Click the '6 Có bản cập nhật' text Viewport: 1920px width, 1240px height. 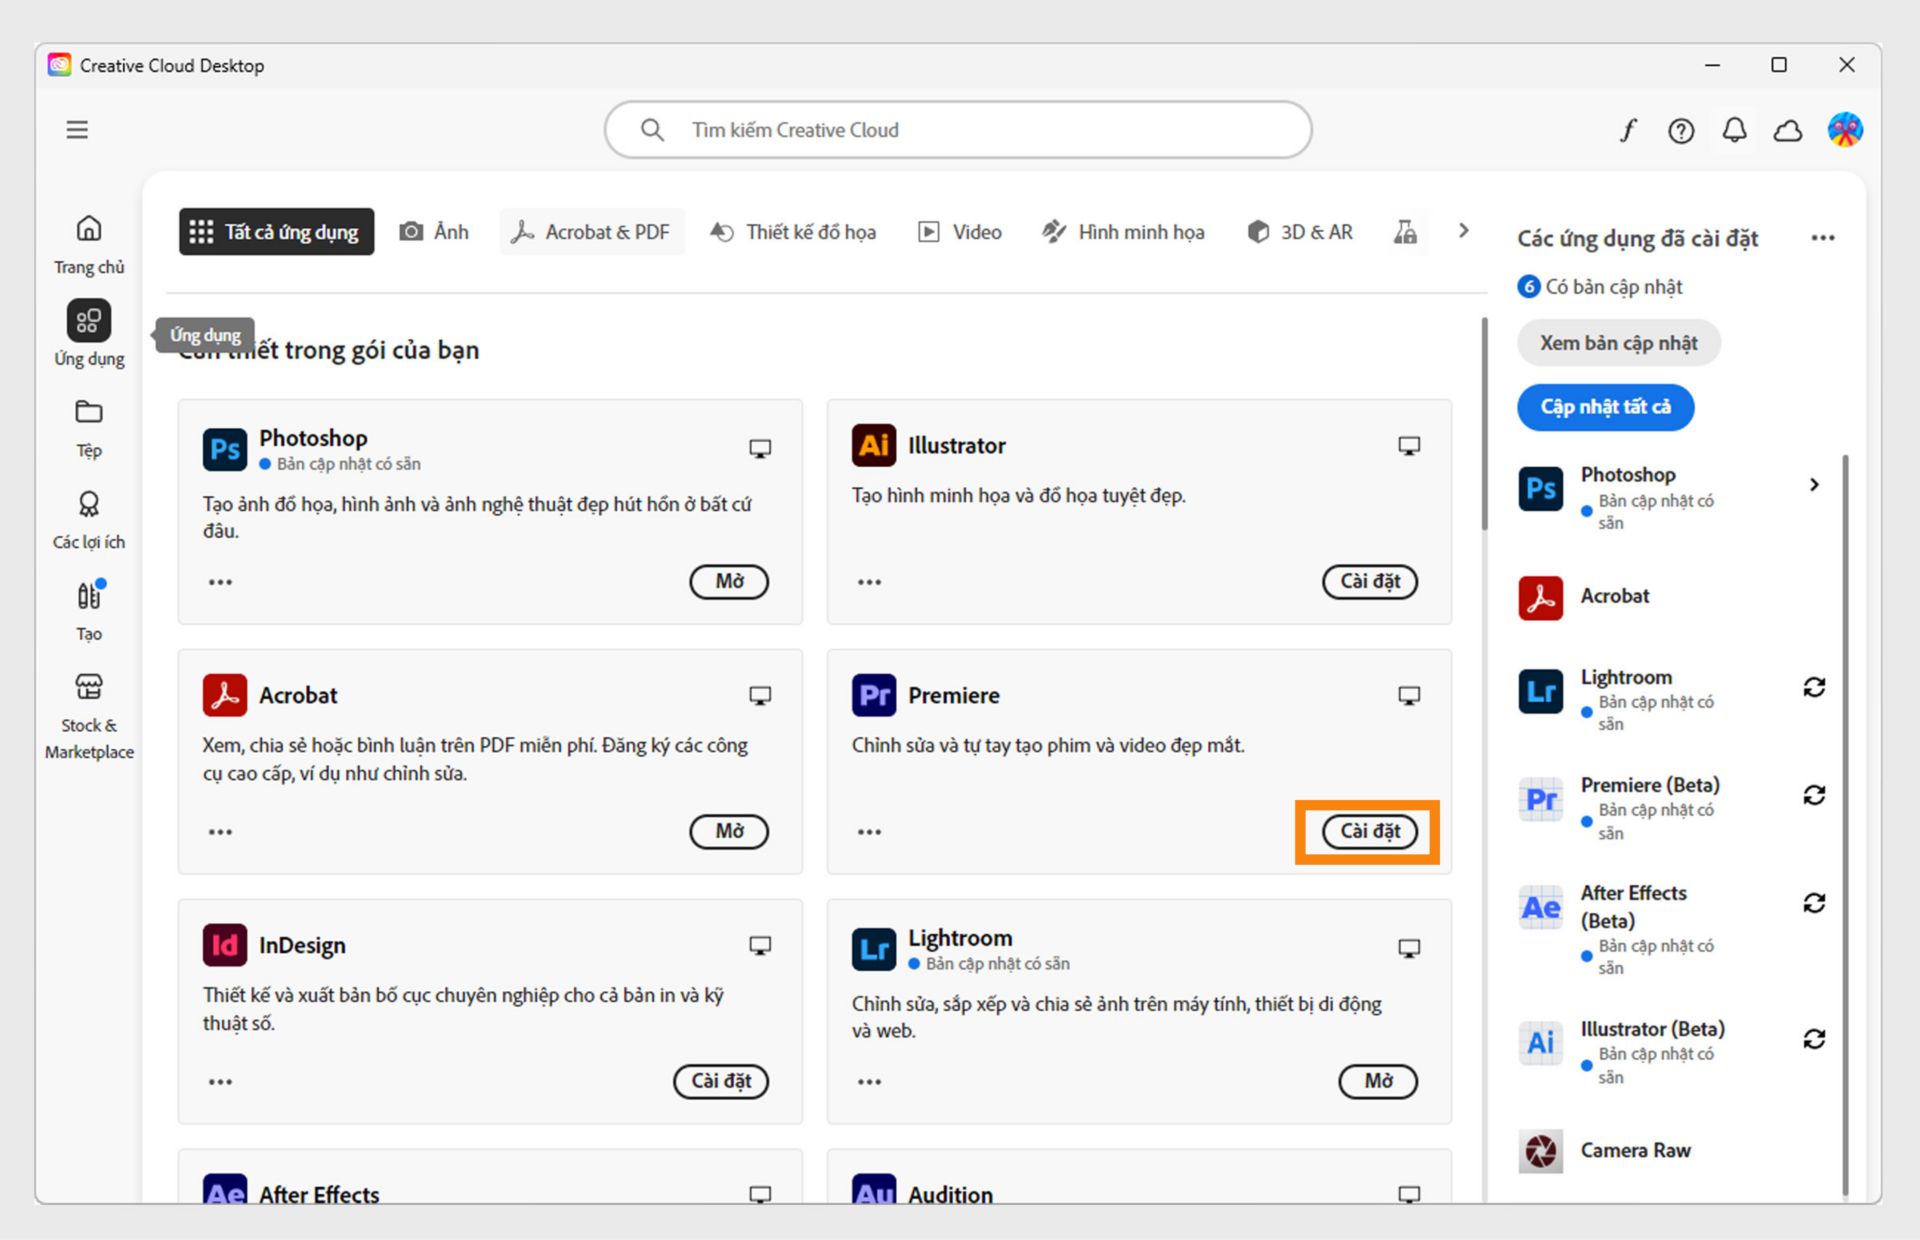pyautogui.click(x=1600, y=287)
